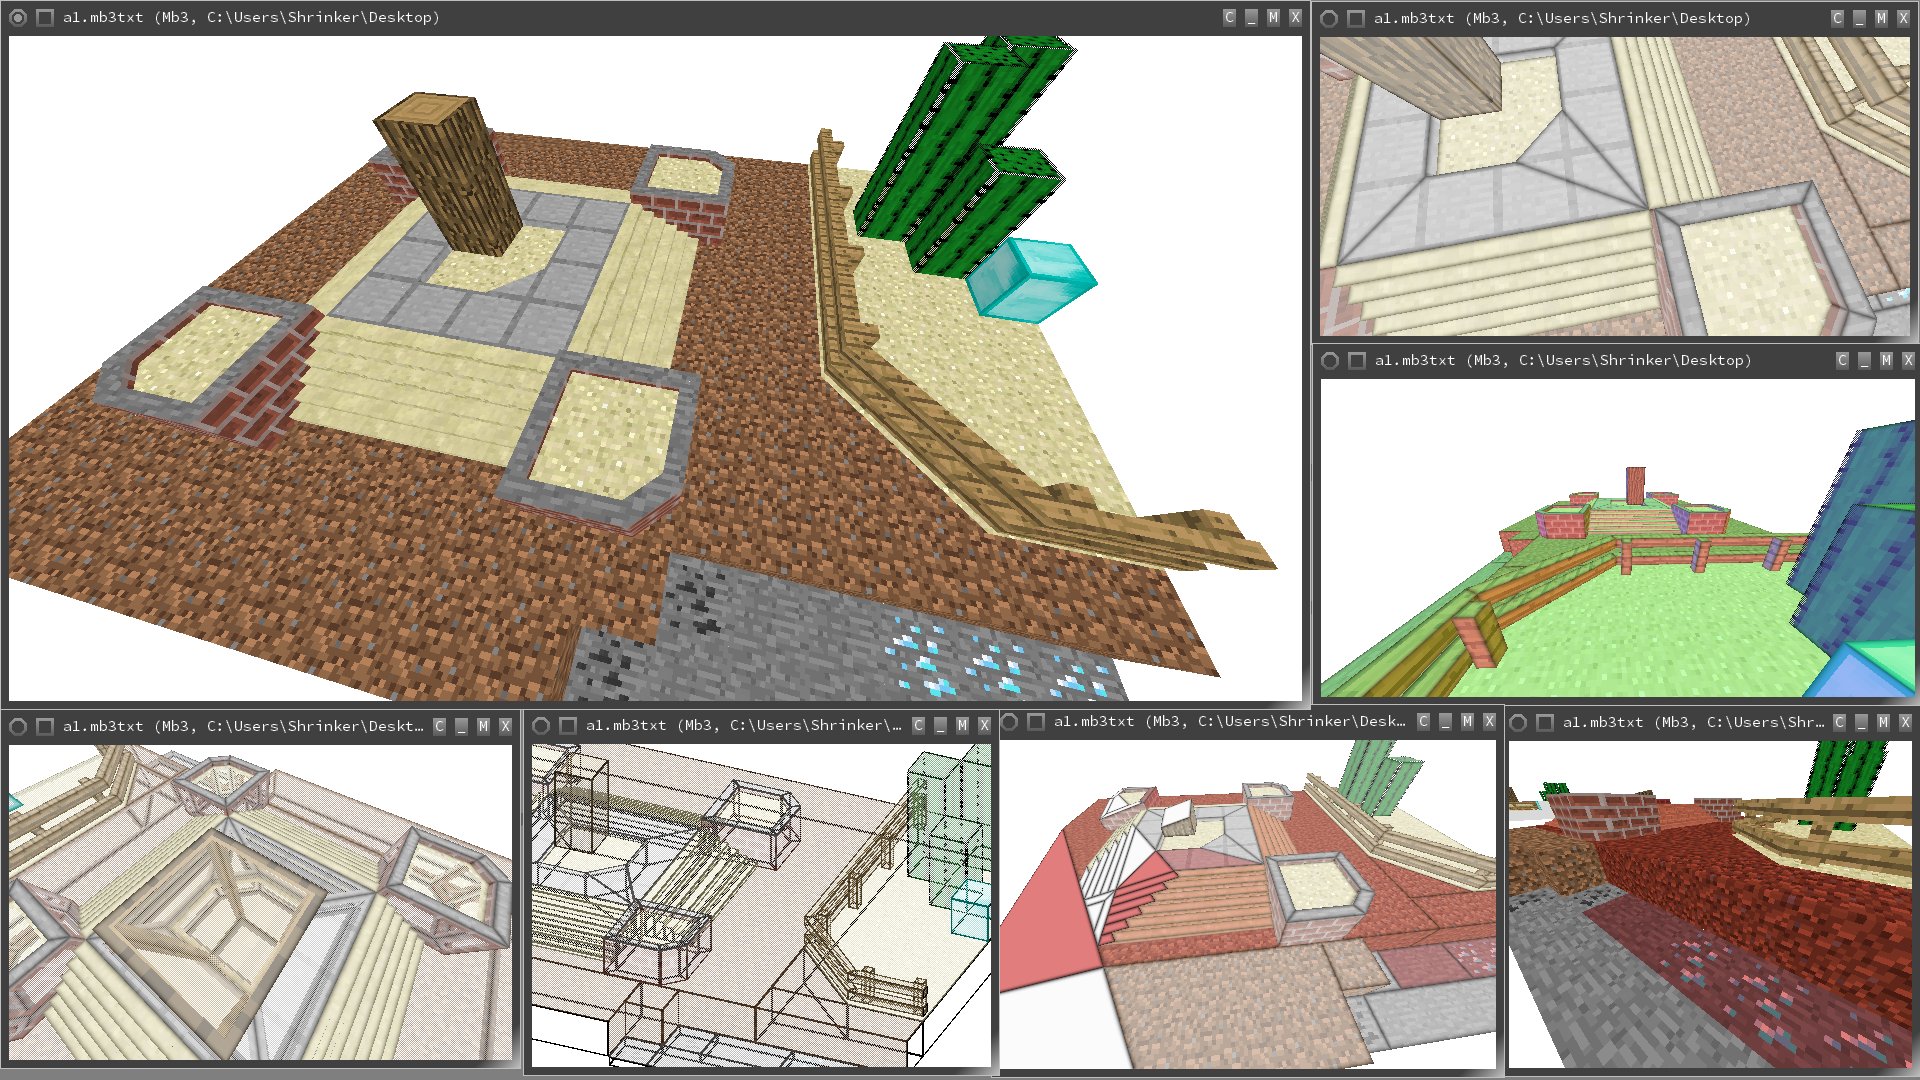Click the a1.mb3txt title of the pink flat-shaded window
The height and width of the screenshot is (1080, 1920).
click(x=1094, y=722)
